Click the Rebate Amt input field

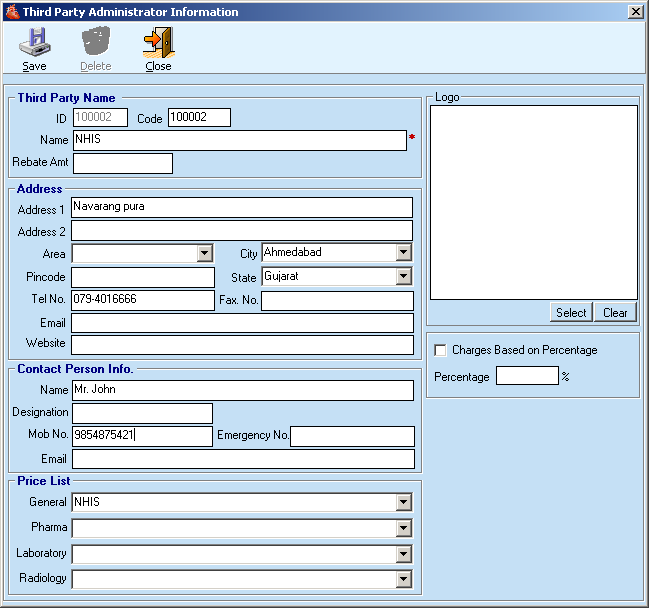(x=122, y=163)
